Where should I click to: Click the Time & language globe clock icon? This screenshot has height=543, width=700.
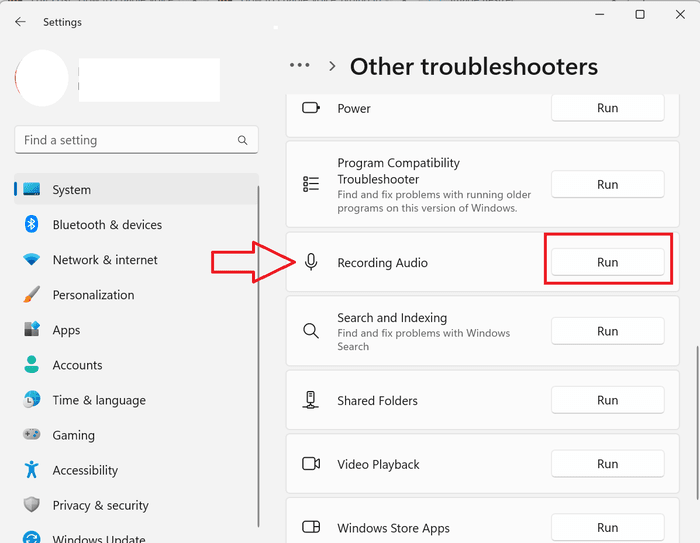pyautogui.click(x=31, y=400)
